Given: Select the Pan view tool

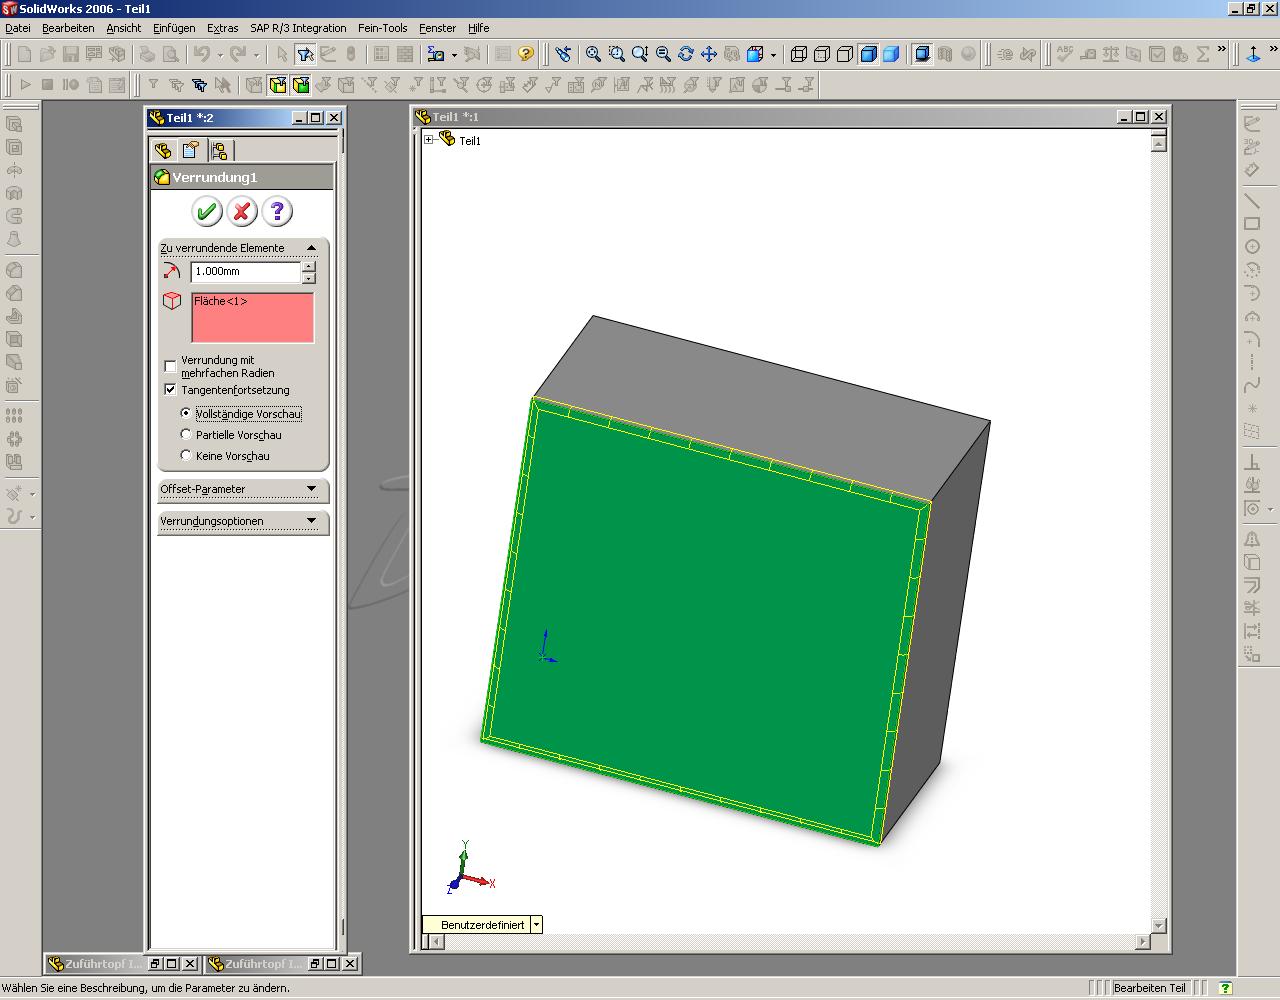Looking at the screenshot, I should 709,54.
